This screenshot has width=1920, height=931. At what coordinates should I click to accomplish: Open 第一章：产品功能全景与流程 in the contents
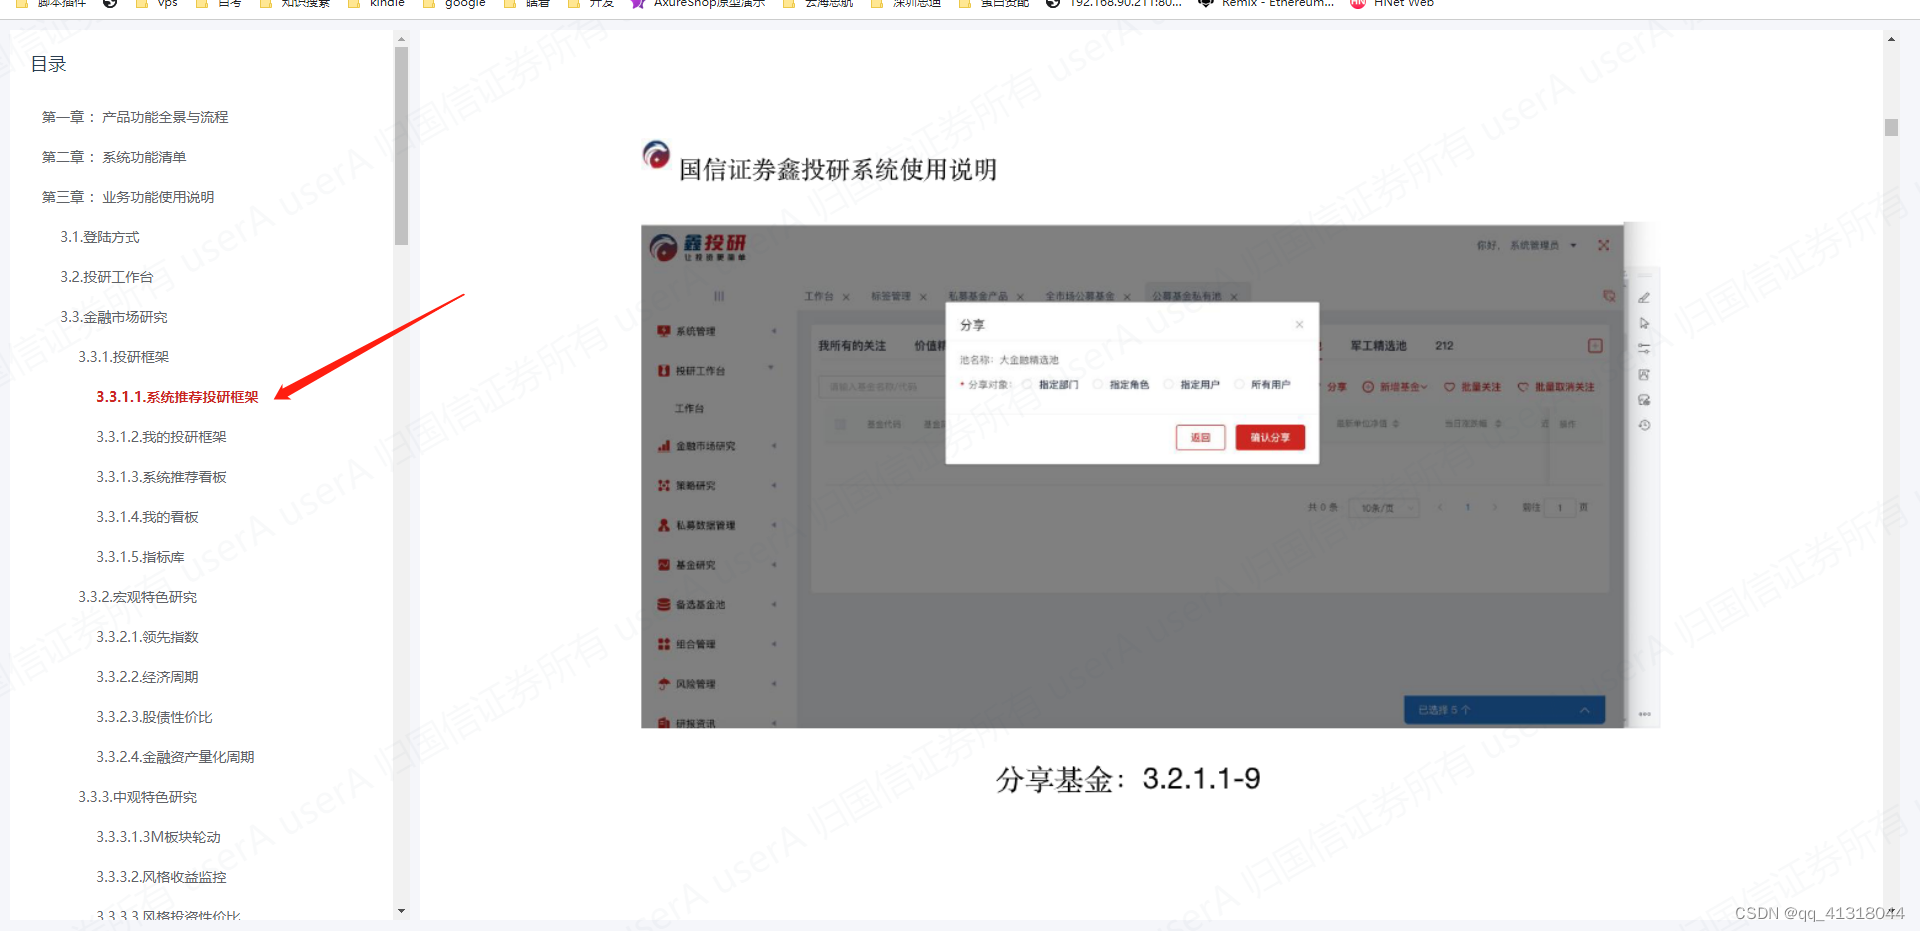point(135,117)
